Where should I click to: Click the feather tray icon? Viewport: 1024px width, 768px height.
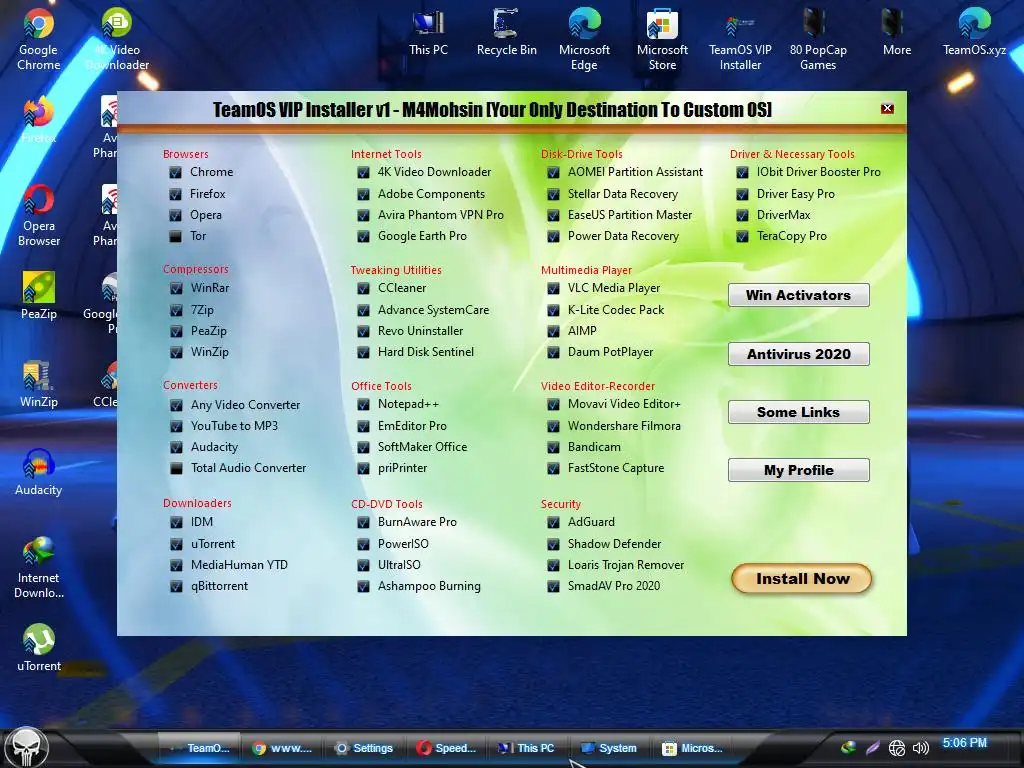point(872,748)
